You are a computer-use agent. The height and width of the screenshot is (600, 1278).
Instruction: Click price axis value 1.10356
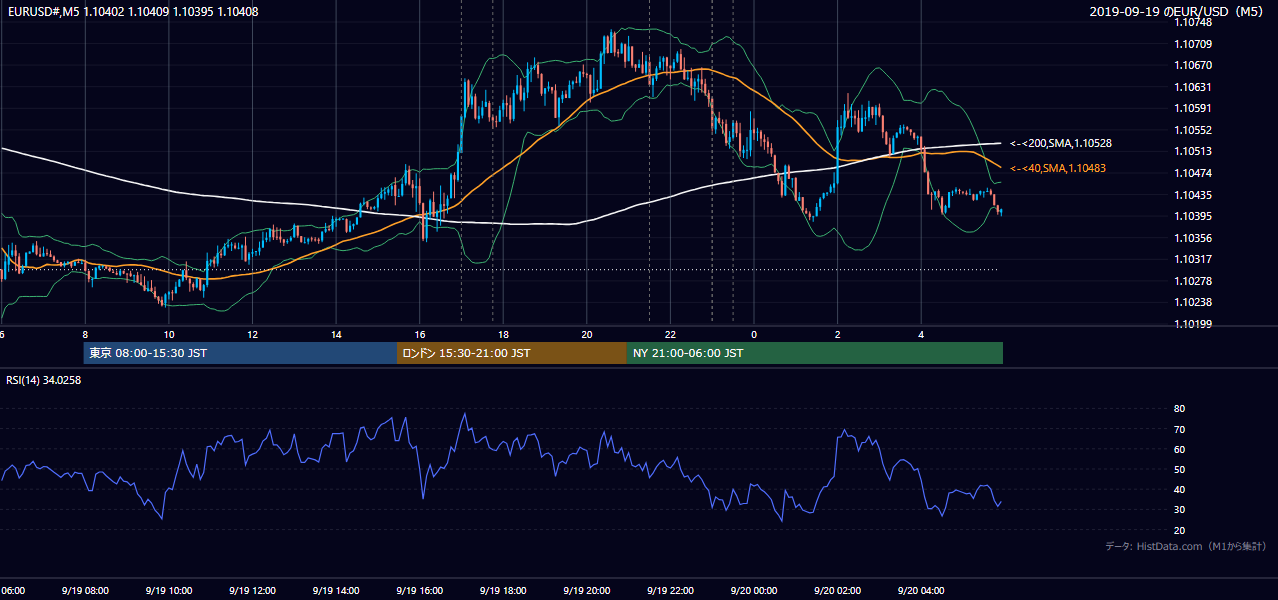(x=1192, y=238)
